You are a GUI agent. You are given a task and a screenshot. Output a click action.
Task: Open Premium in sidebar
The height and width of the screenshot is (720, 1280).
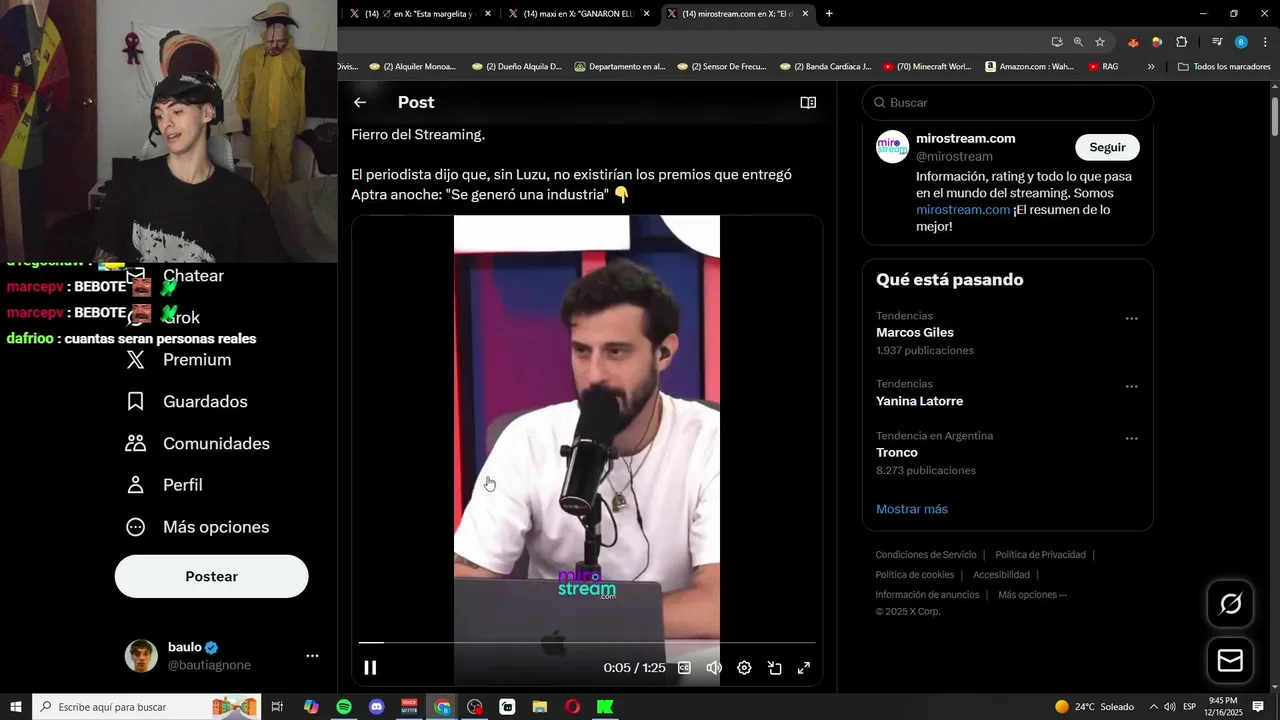(x=180, y=360)
